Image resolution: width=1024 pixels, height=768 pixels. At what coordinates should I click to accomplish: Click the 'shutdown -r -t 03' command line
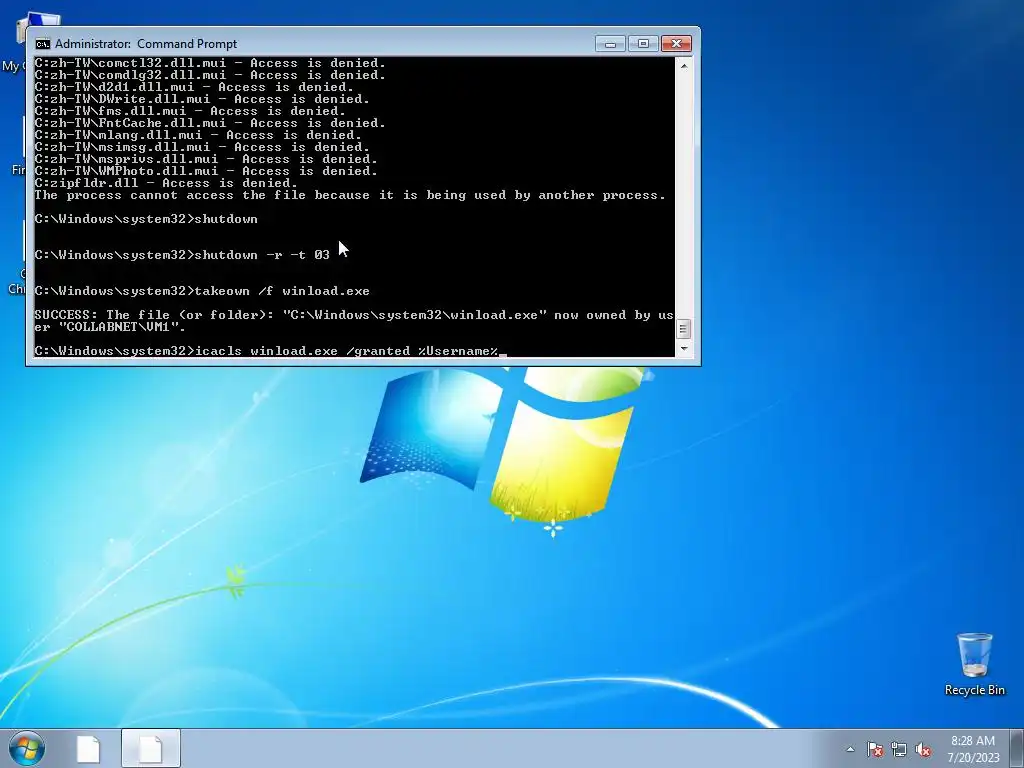[182, 255]
